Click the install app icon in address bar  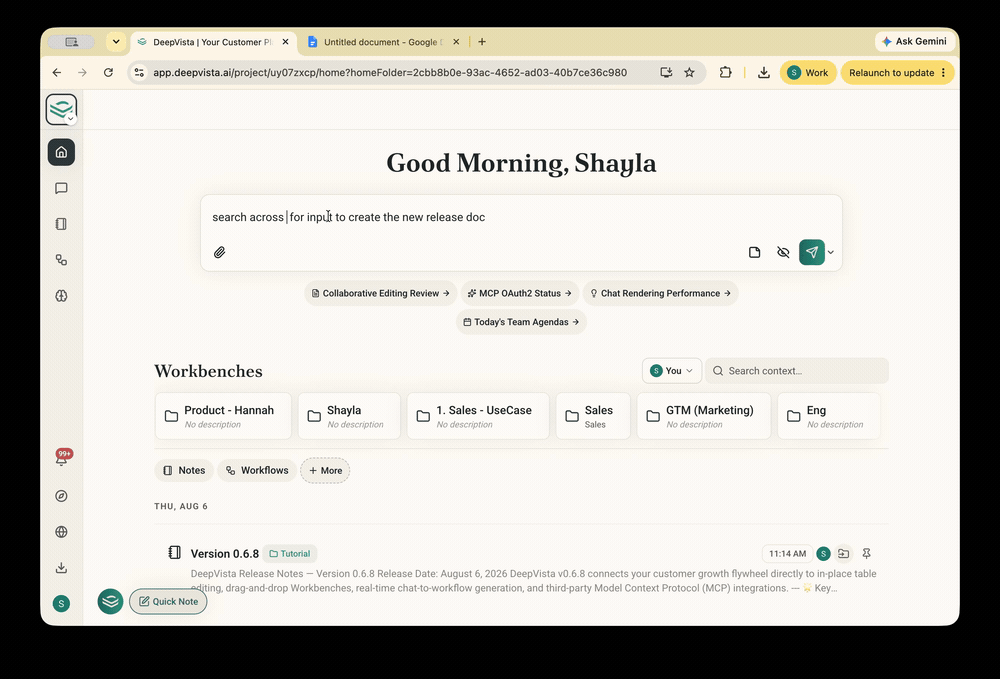coord(666,73)
